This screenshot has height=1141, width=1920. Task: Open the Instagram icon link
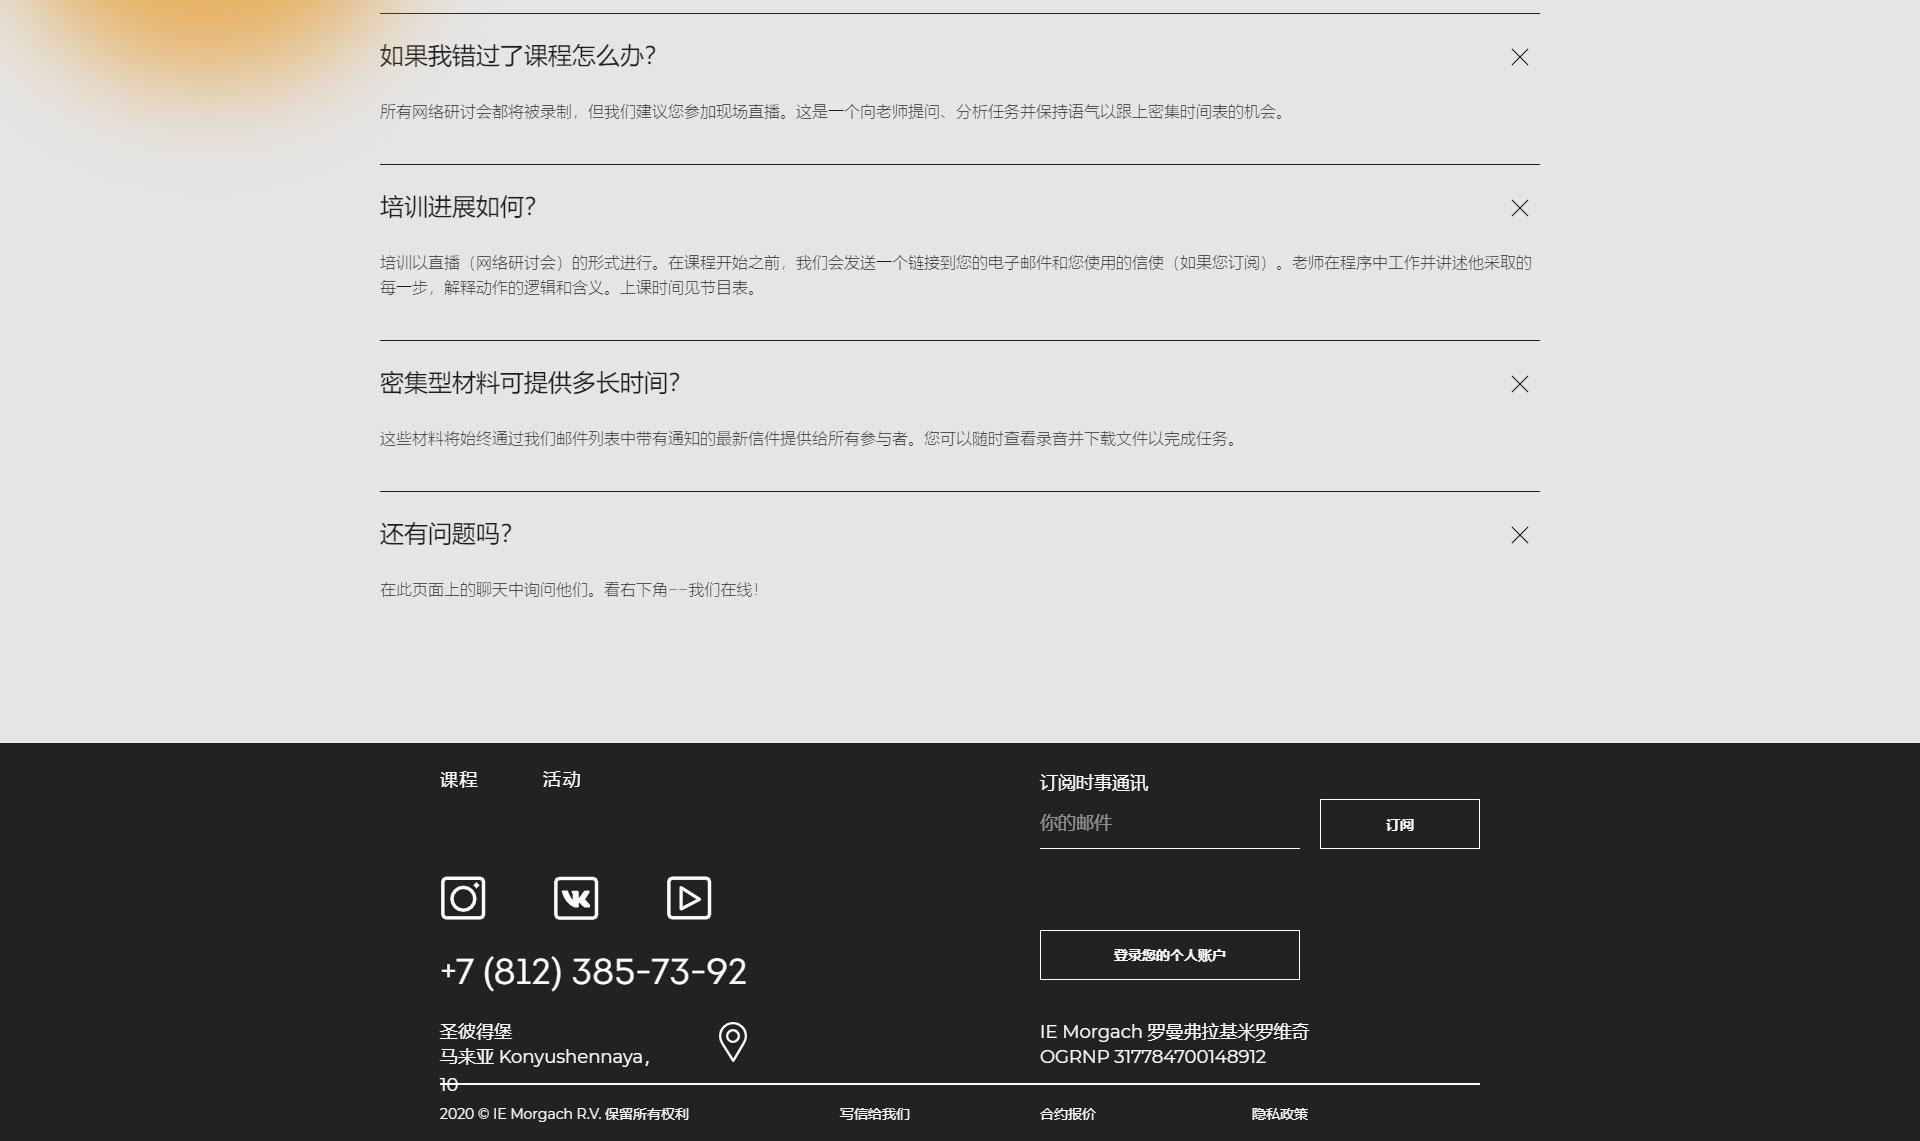click(x=463, y=898)
